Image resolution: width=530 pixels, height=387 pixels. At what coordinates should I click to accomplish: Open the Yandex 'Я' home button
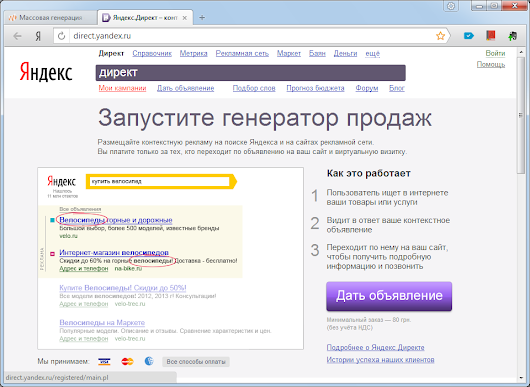(38, 36)
